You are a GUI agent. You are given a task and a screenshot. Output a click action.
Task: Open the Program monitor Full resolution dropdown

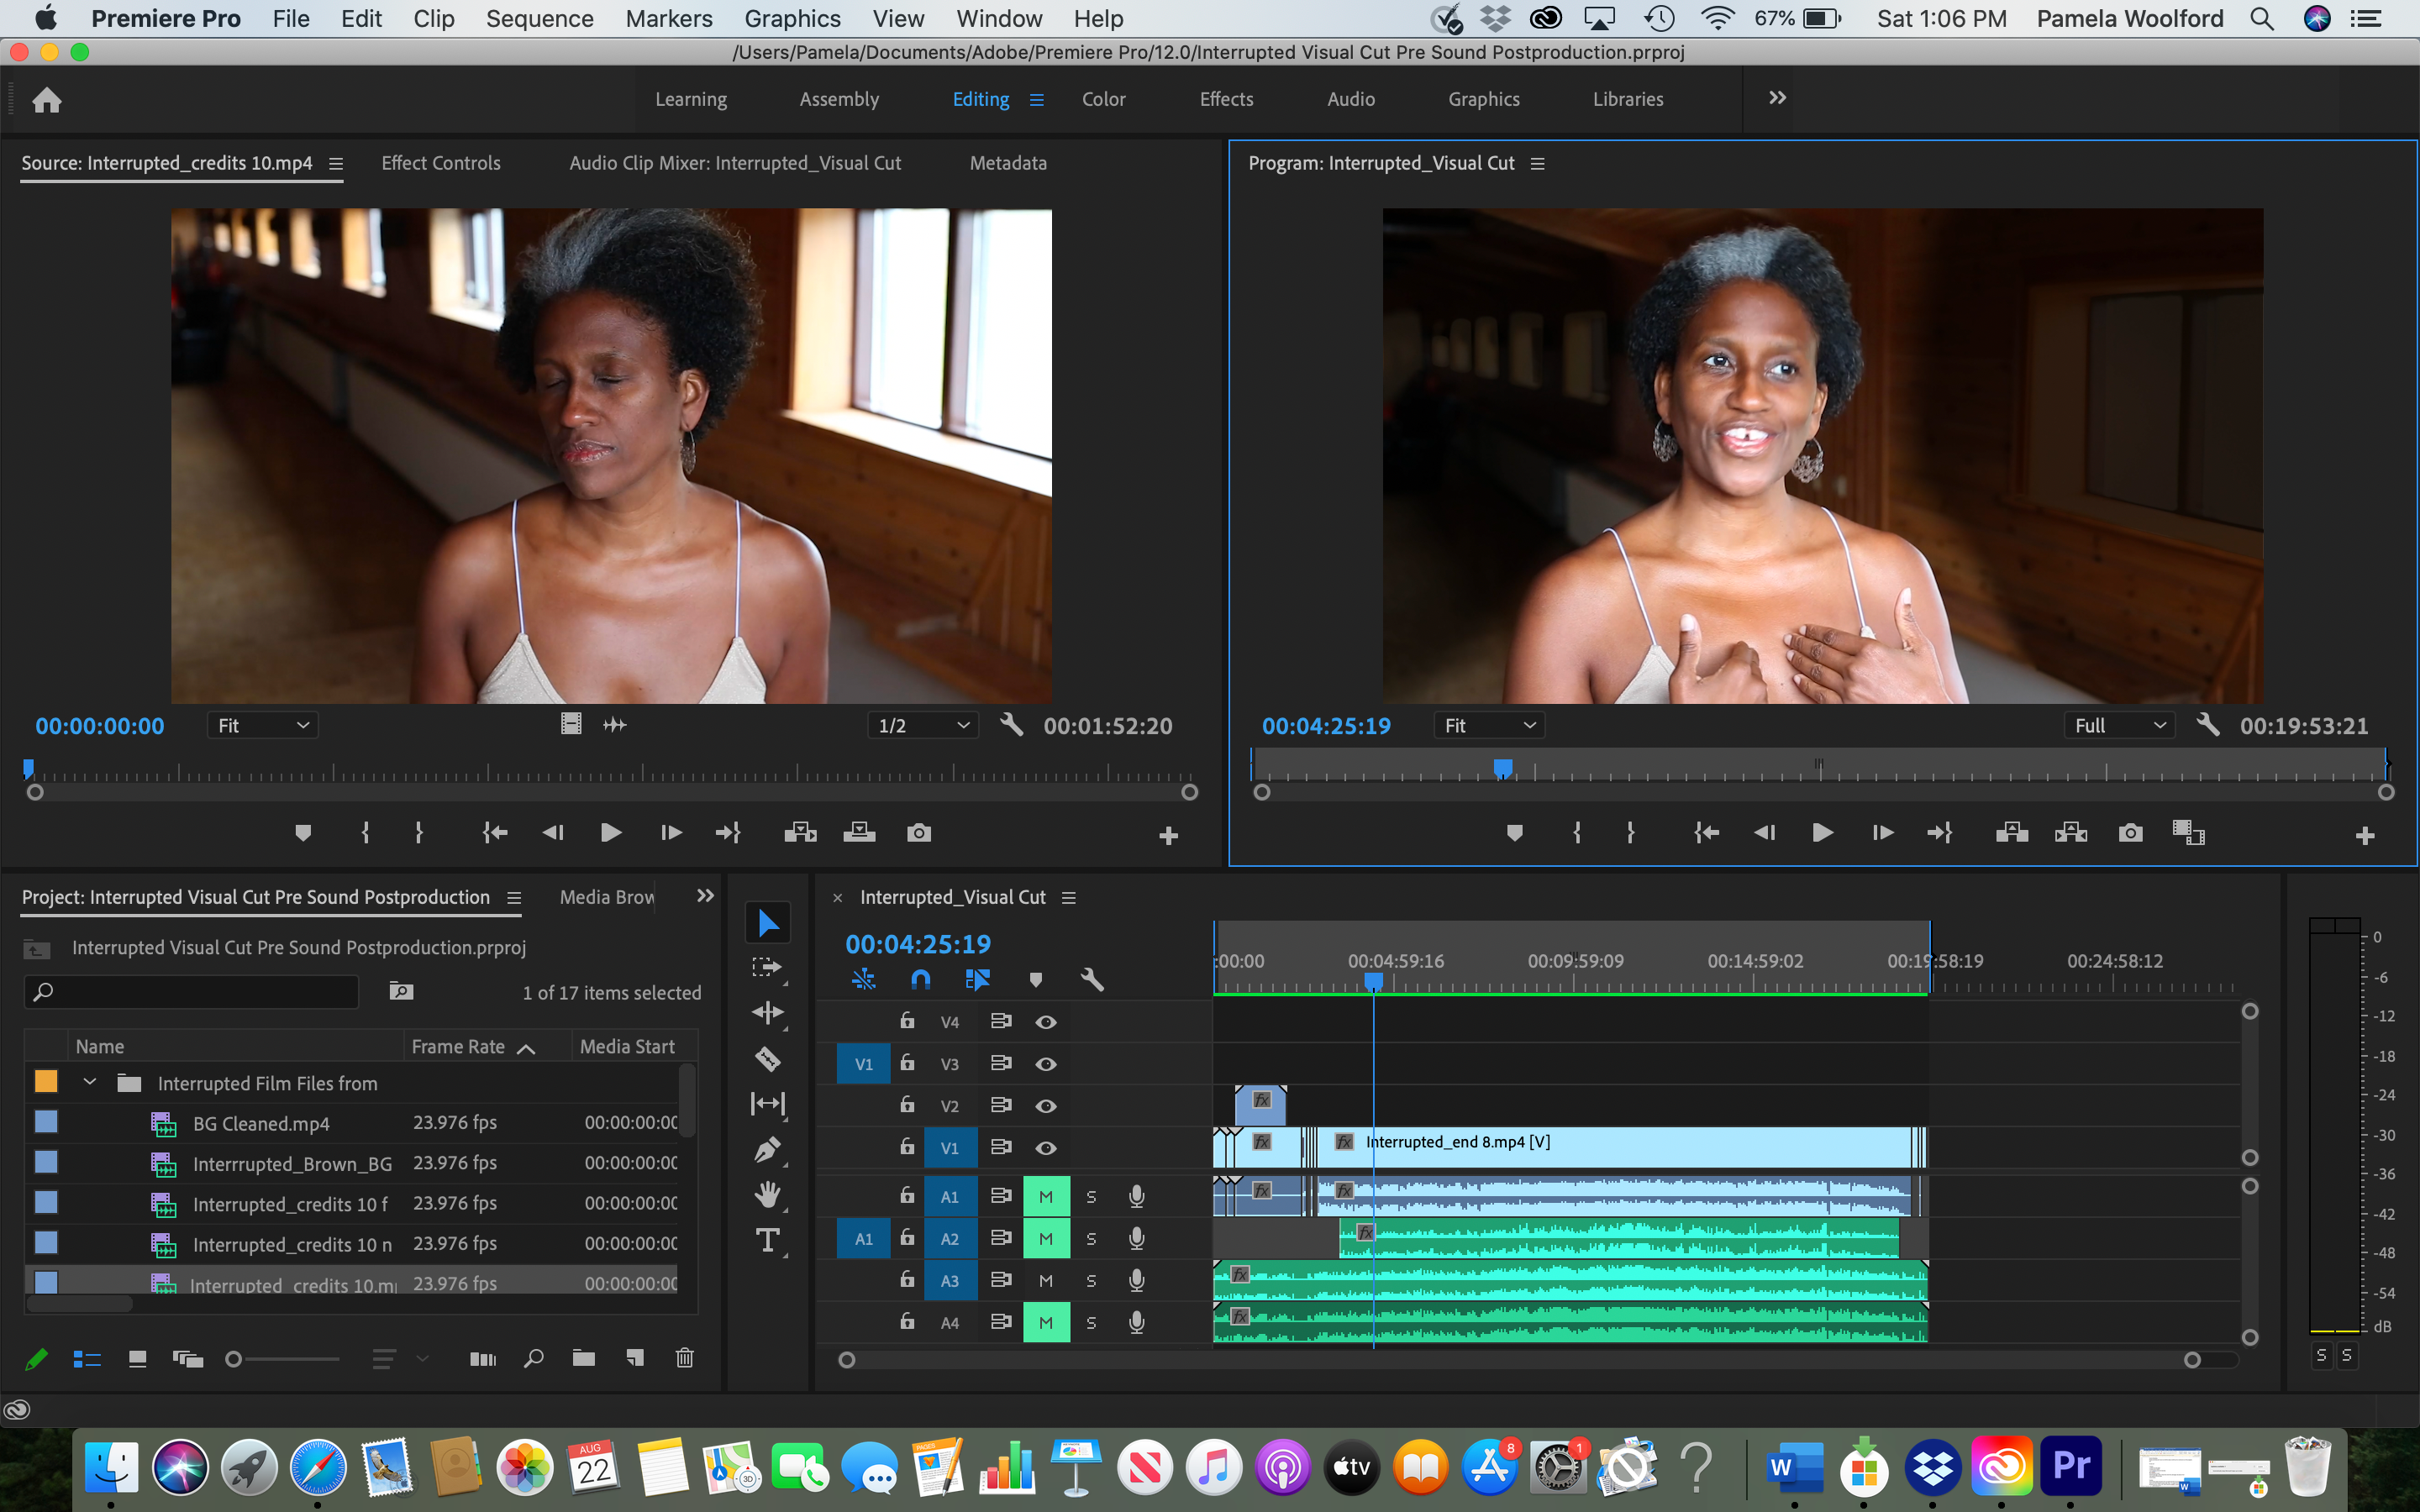click(x=2117, y=726)
